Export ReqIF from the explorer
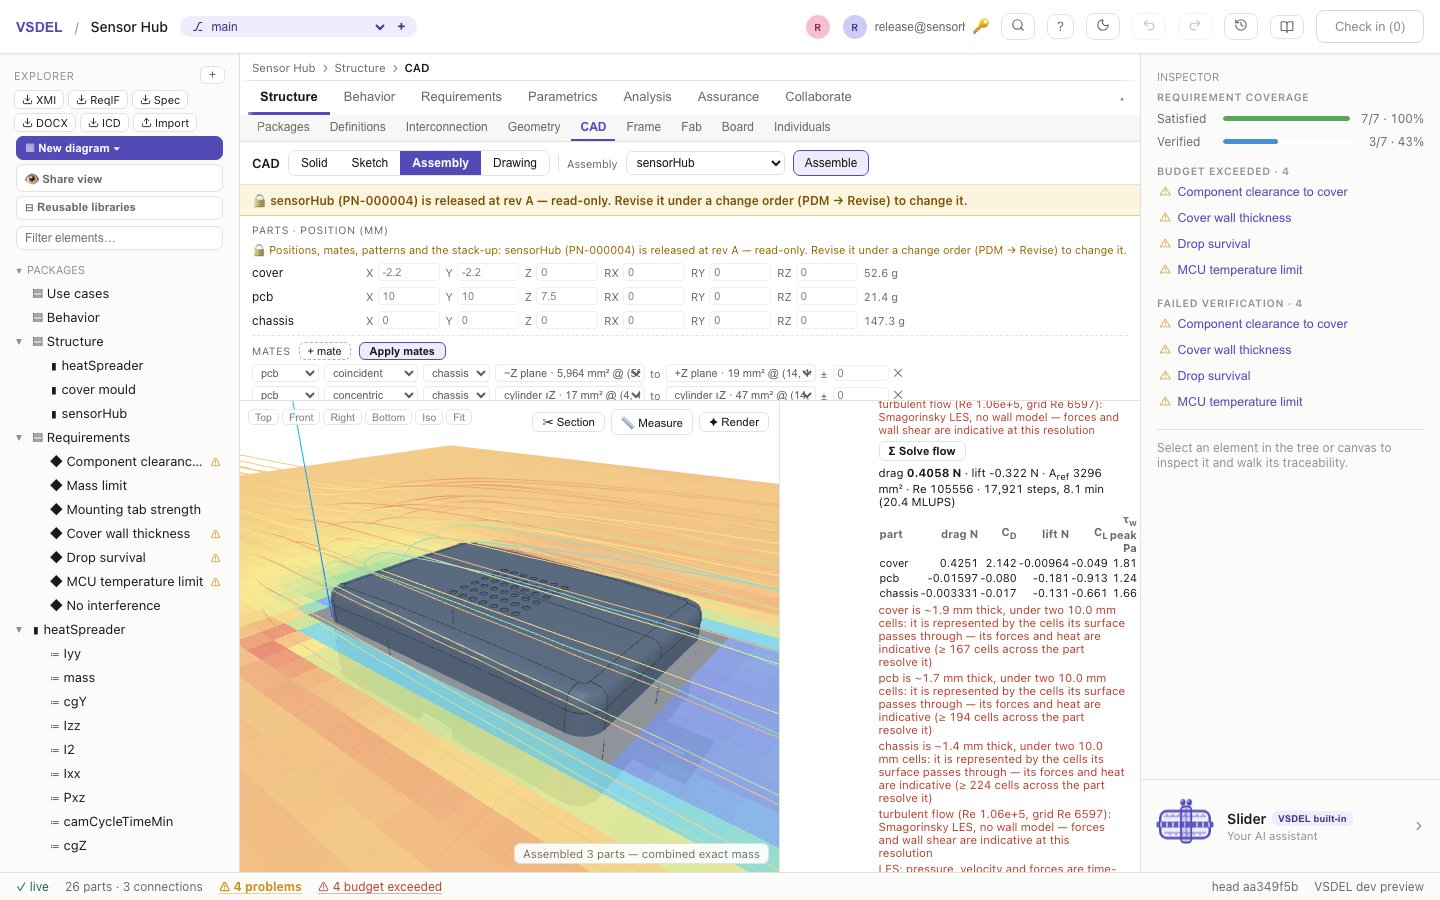 pos(98,100)
